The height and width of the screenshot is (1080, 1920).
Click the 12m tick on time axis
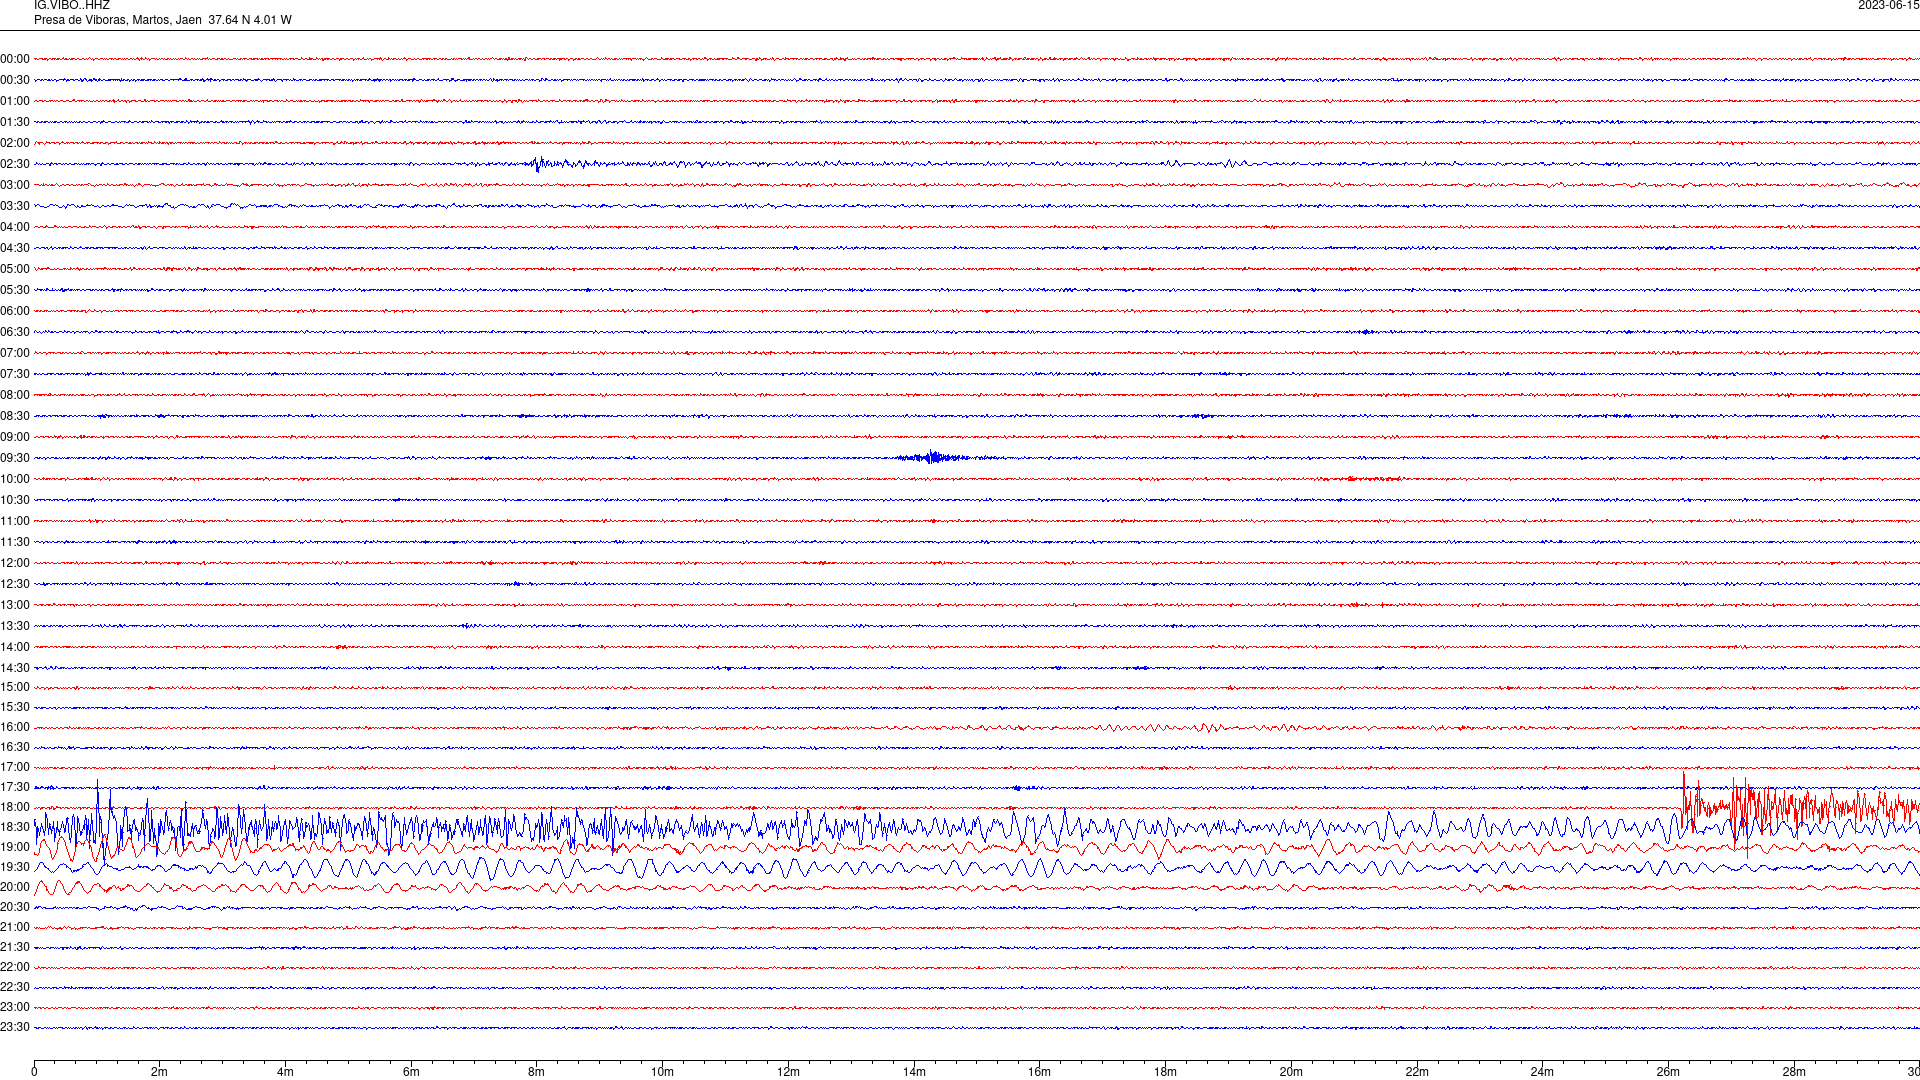coord(788,1072)
